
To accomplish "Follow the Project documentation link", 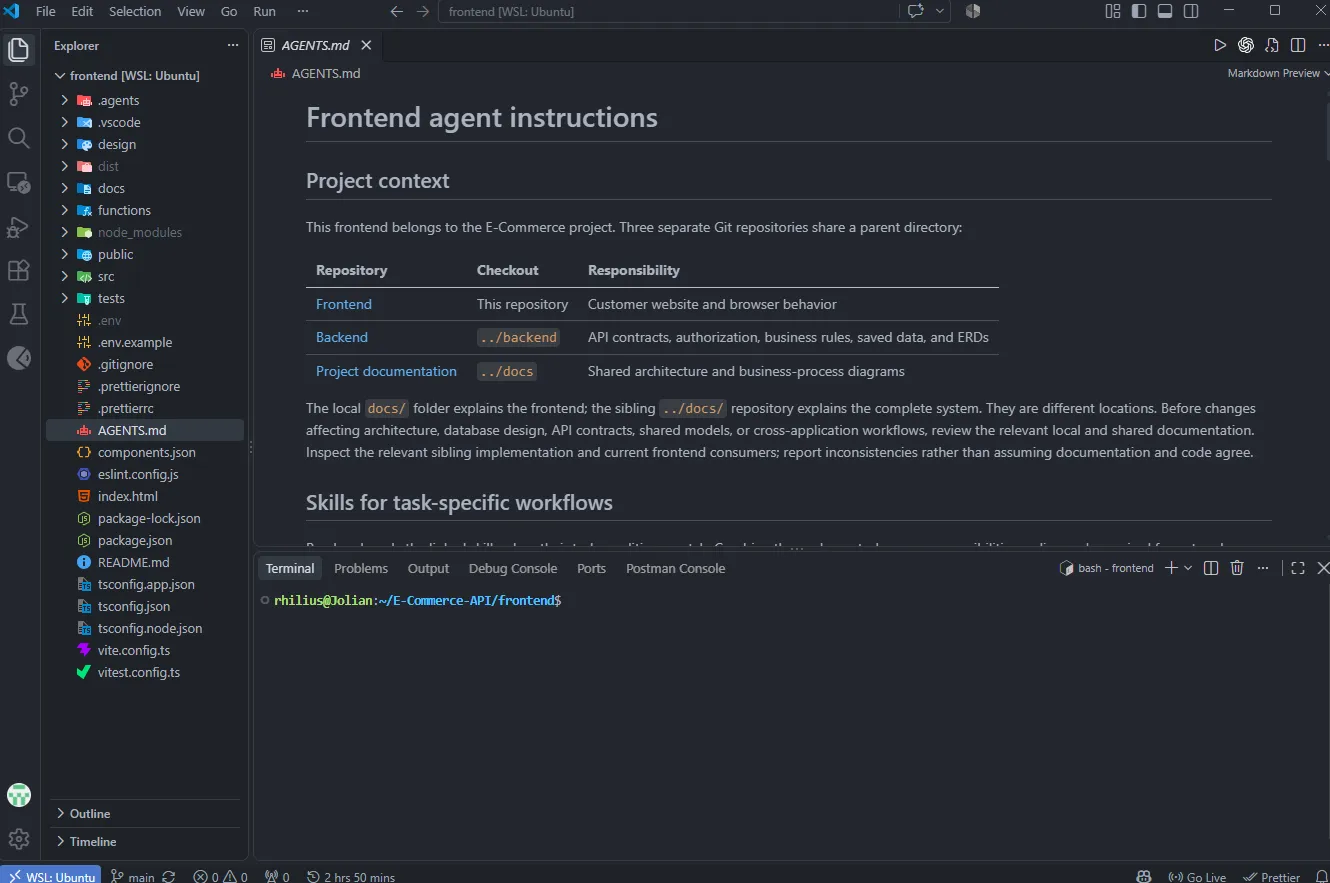I will click(x=386, y=371).
